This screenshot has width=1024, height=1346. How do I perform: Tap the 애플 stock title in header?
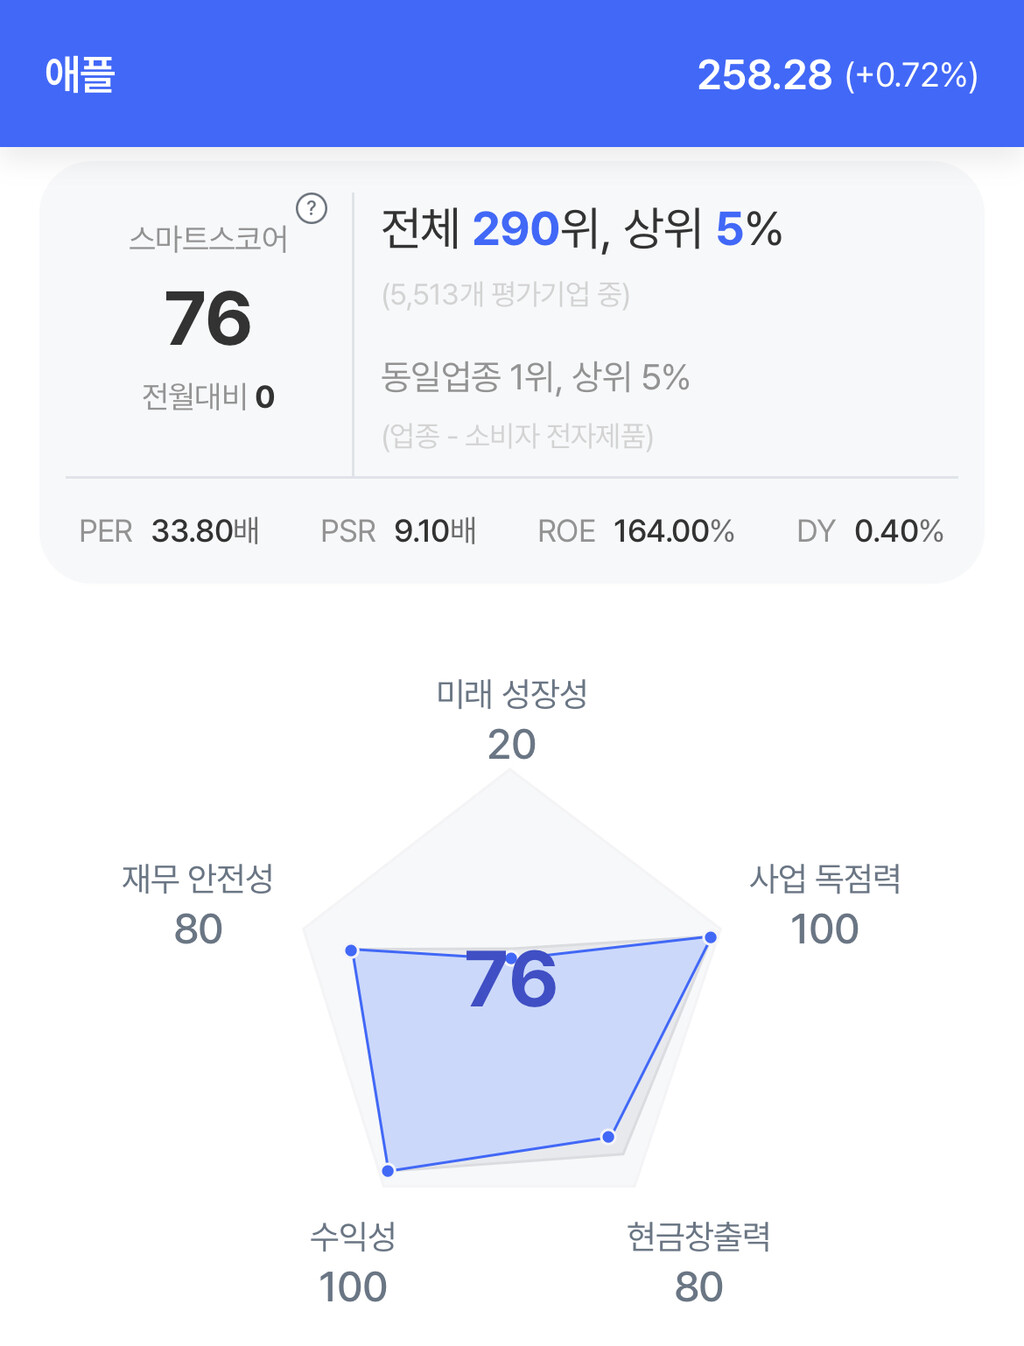[x=80, y=75]
